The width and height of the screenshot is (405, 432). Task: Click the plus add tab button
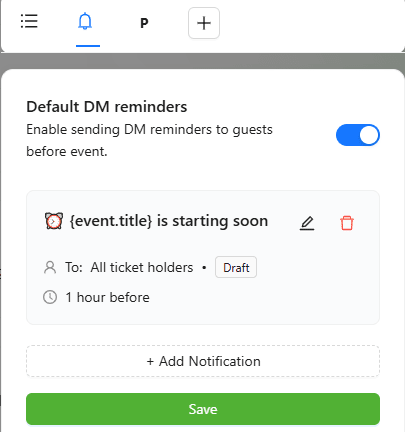click(x=204, y=23)
